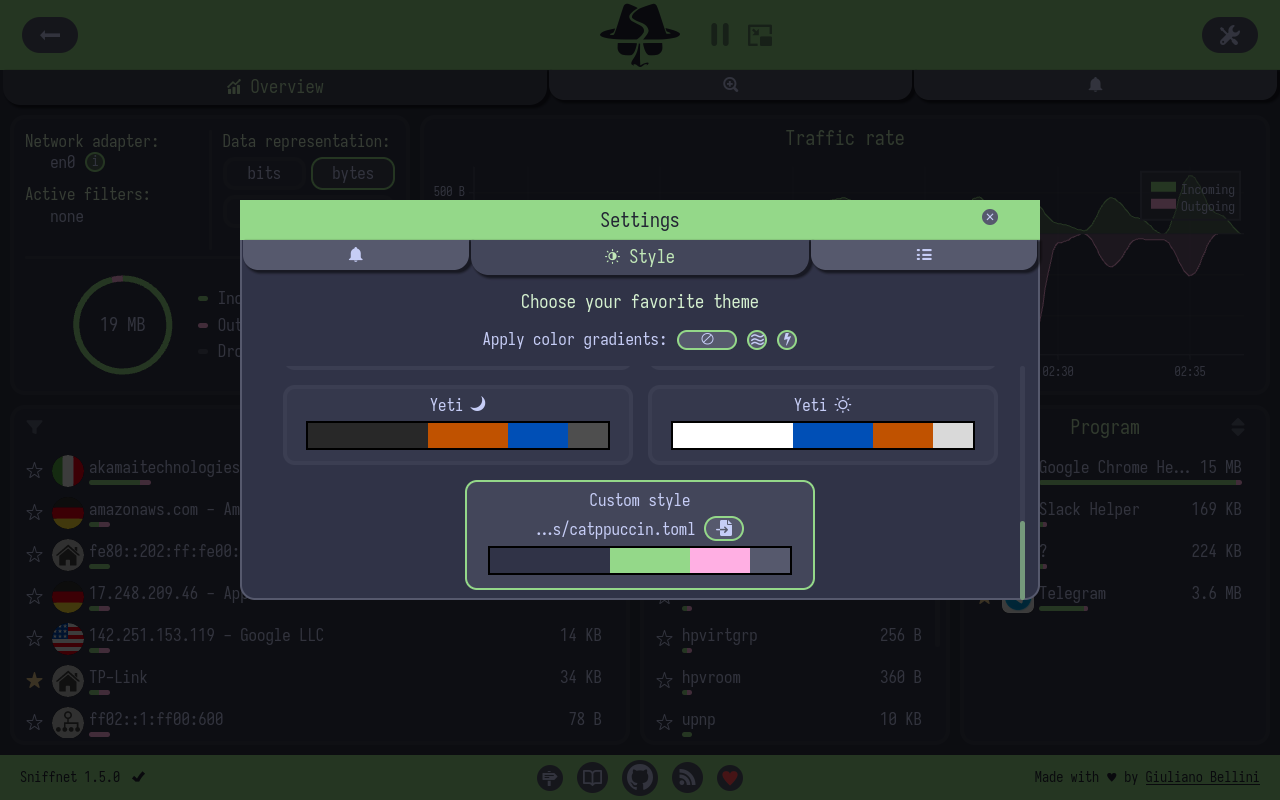Disable color gradients option

(707, 340)
